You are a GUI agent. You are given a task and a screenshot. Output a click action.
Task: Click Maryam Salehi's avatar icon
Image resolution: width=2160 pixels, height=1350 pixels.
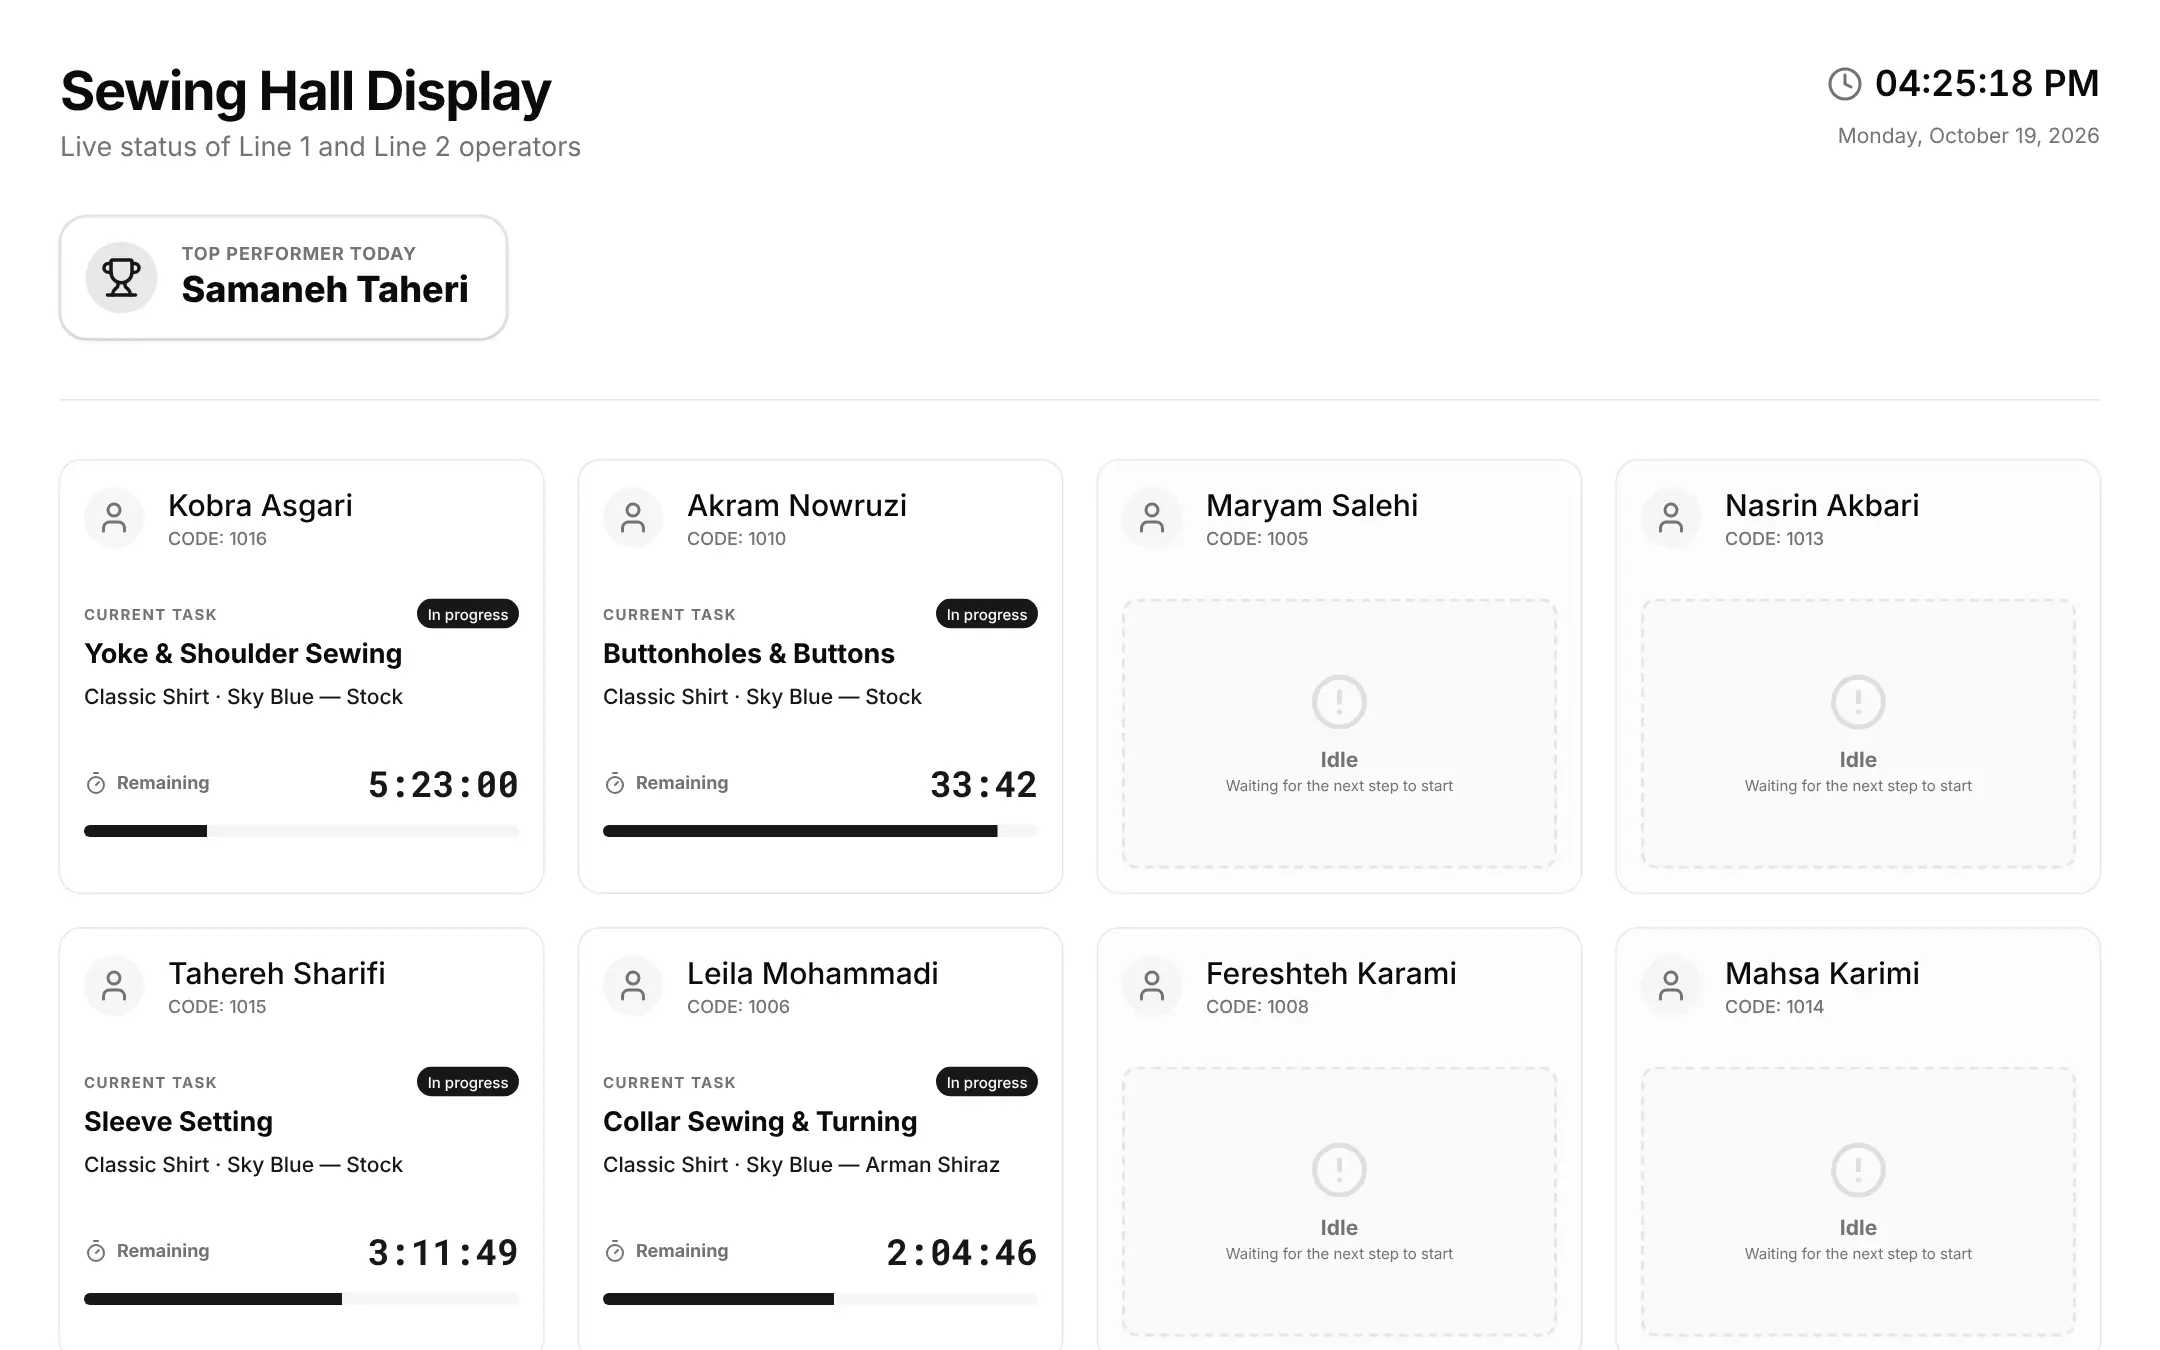[x=1152, y=518]
